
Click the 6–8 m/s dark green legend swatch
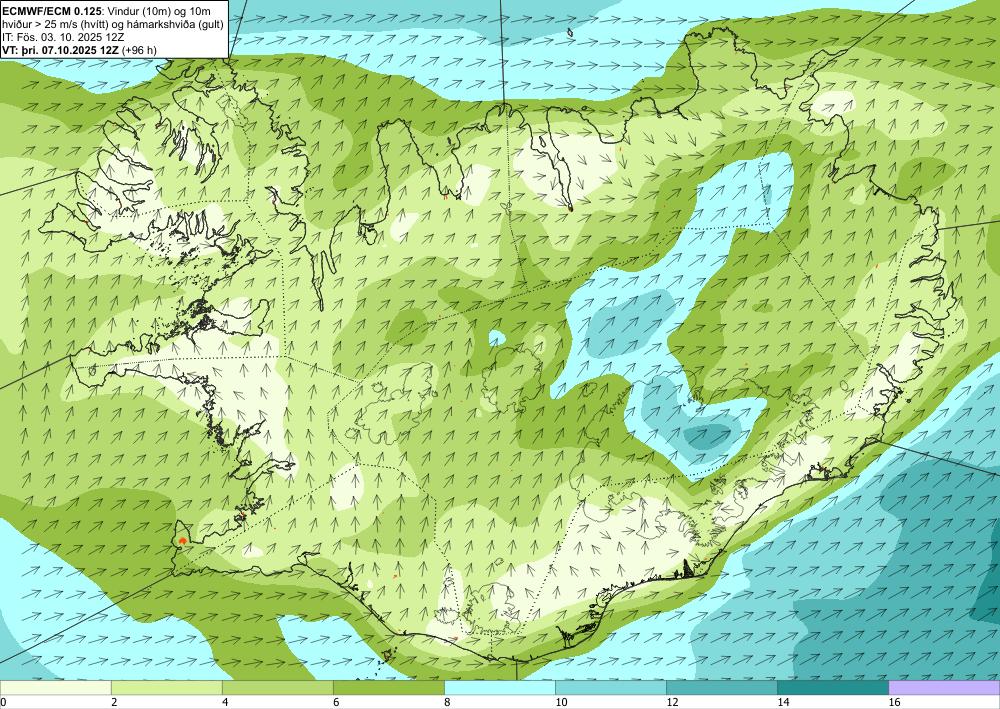[388, 688]
